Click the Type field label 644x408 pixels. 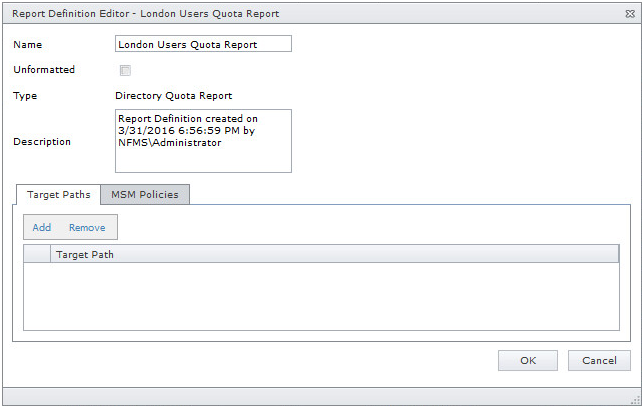(x=25, y=96)
